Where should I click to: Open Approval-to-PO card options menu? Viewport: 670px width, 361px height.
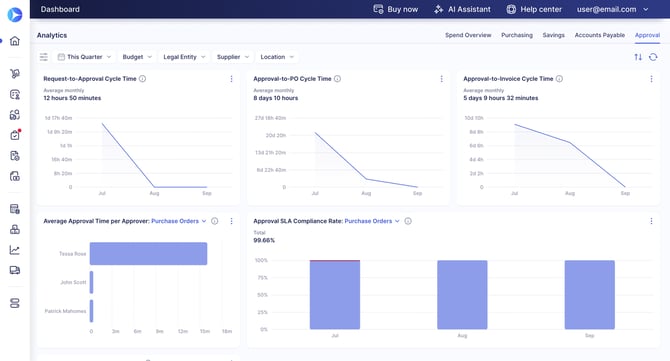tap(441, 79)
